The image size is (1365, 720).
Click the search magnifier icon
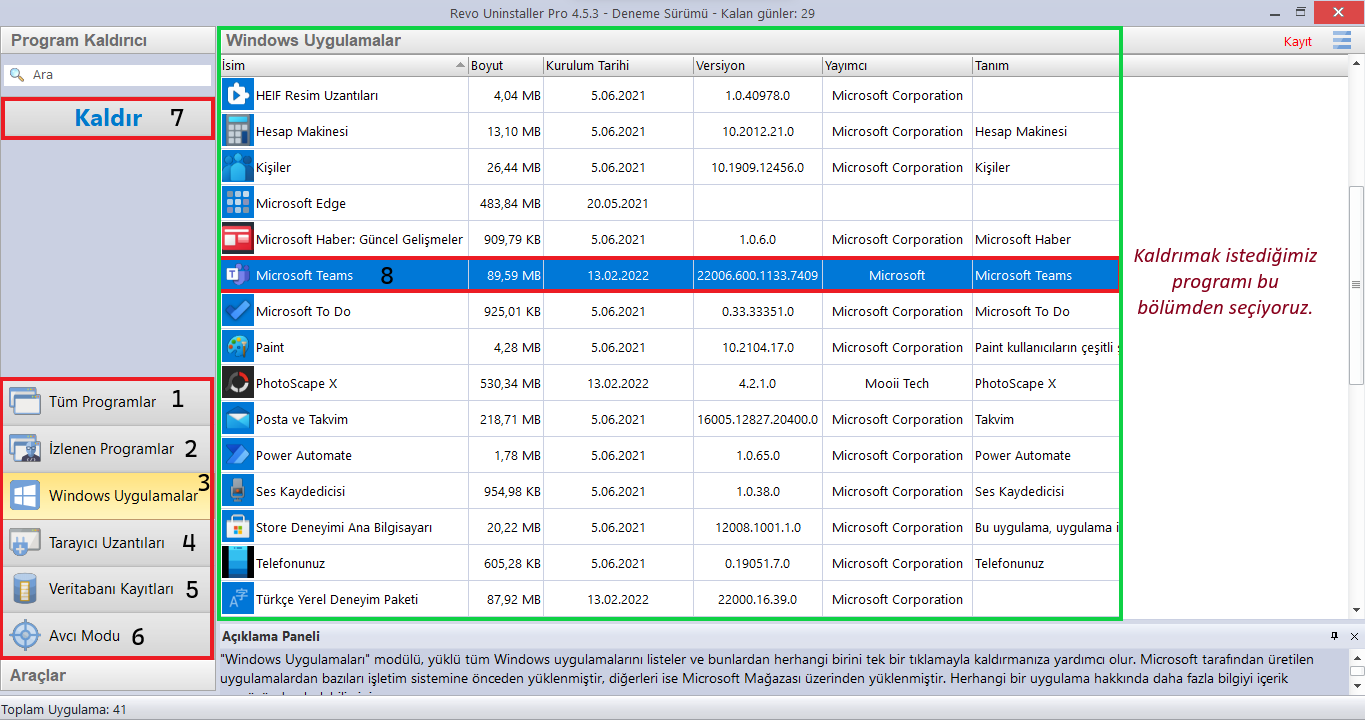pos(17,74)
